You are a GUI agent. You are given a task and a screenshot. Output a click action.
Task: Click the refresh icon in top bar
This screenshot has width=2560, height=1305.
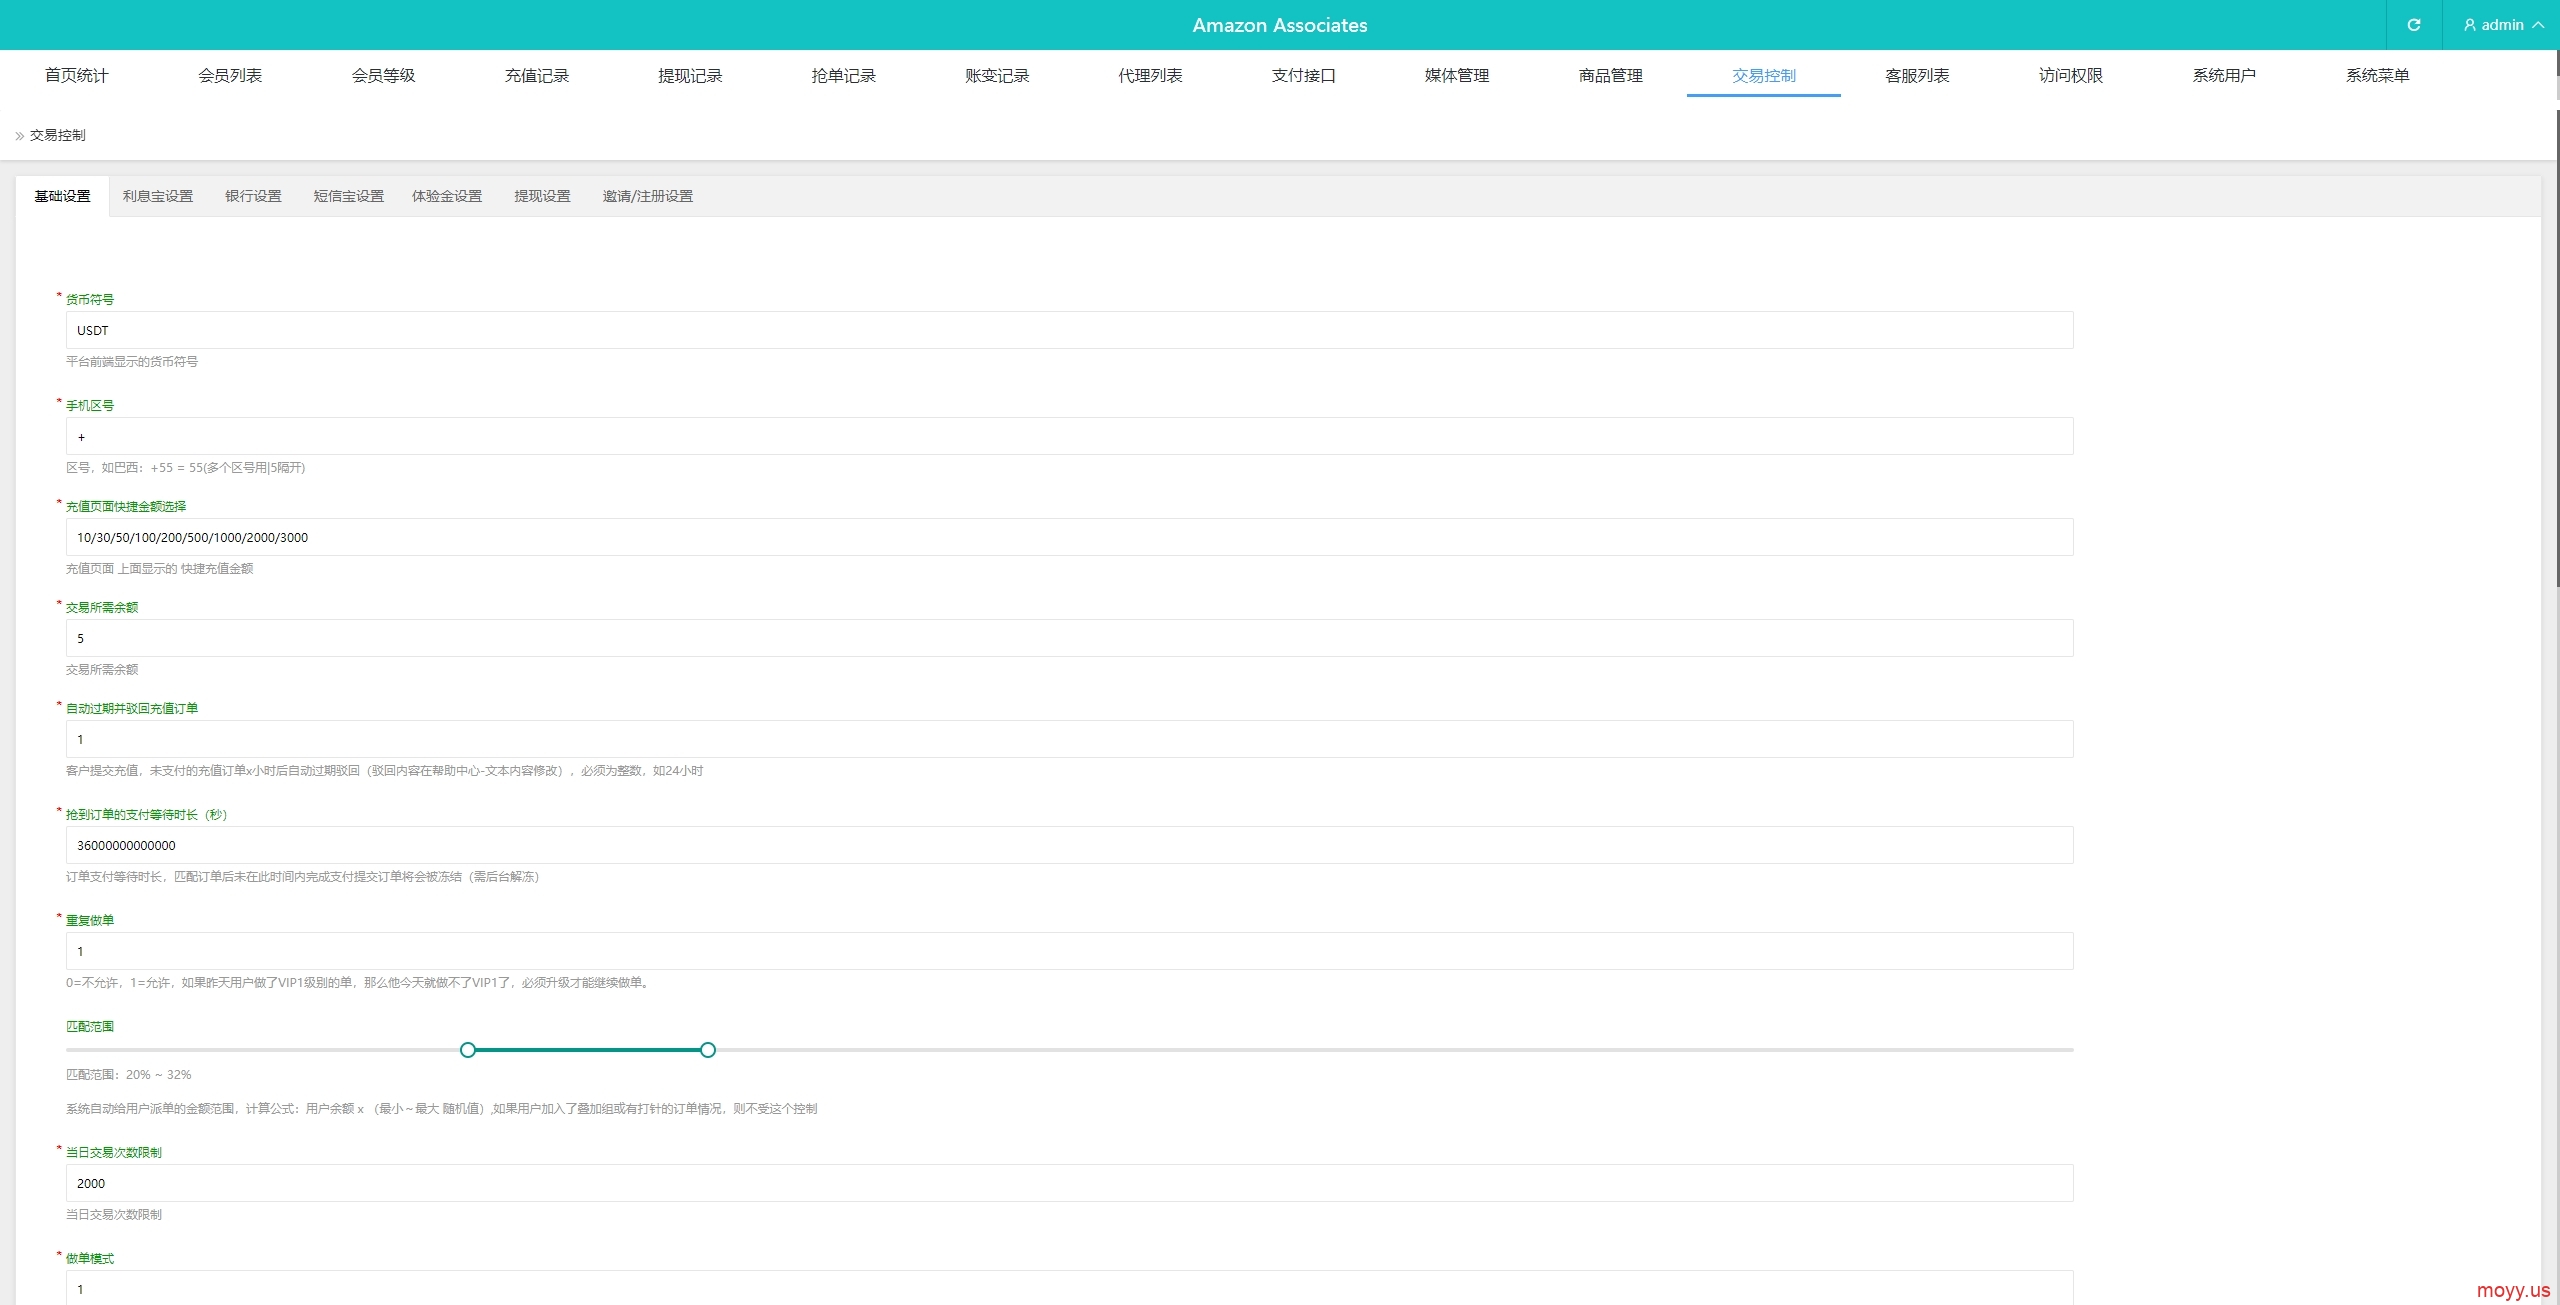pyautogui.click(x=2413, y=25)
